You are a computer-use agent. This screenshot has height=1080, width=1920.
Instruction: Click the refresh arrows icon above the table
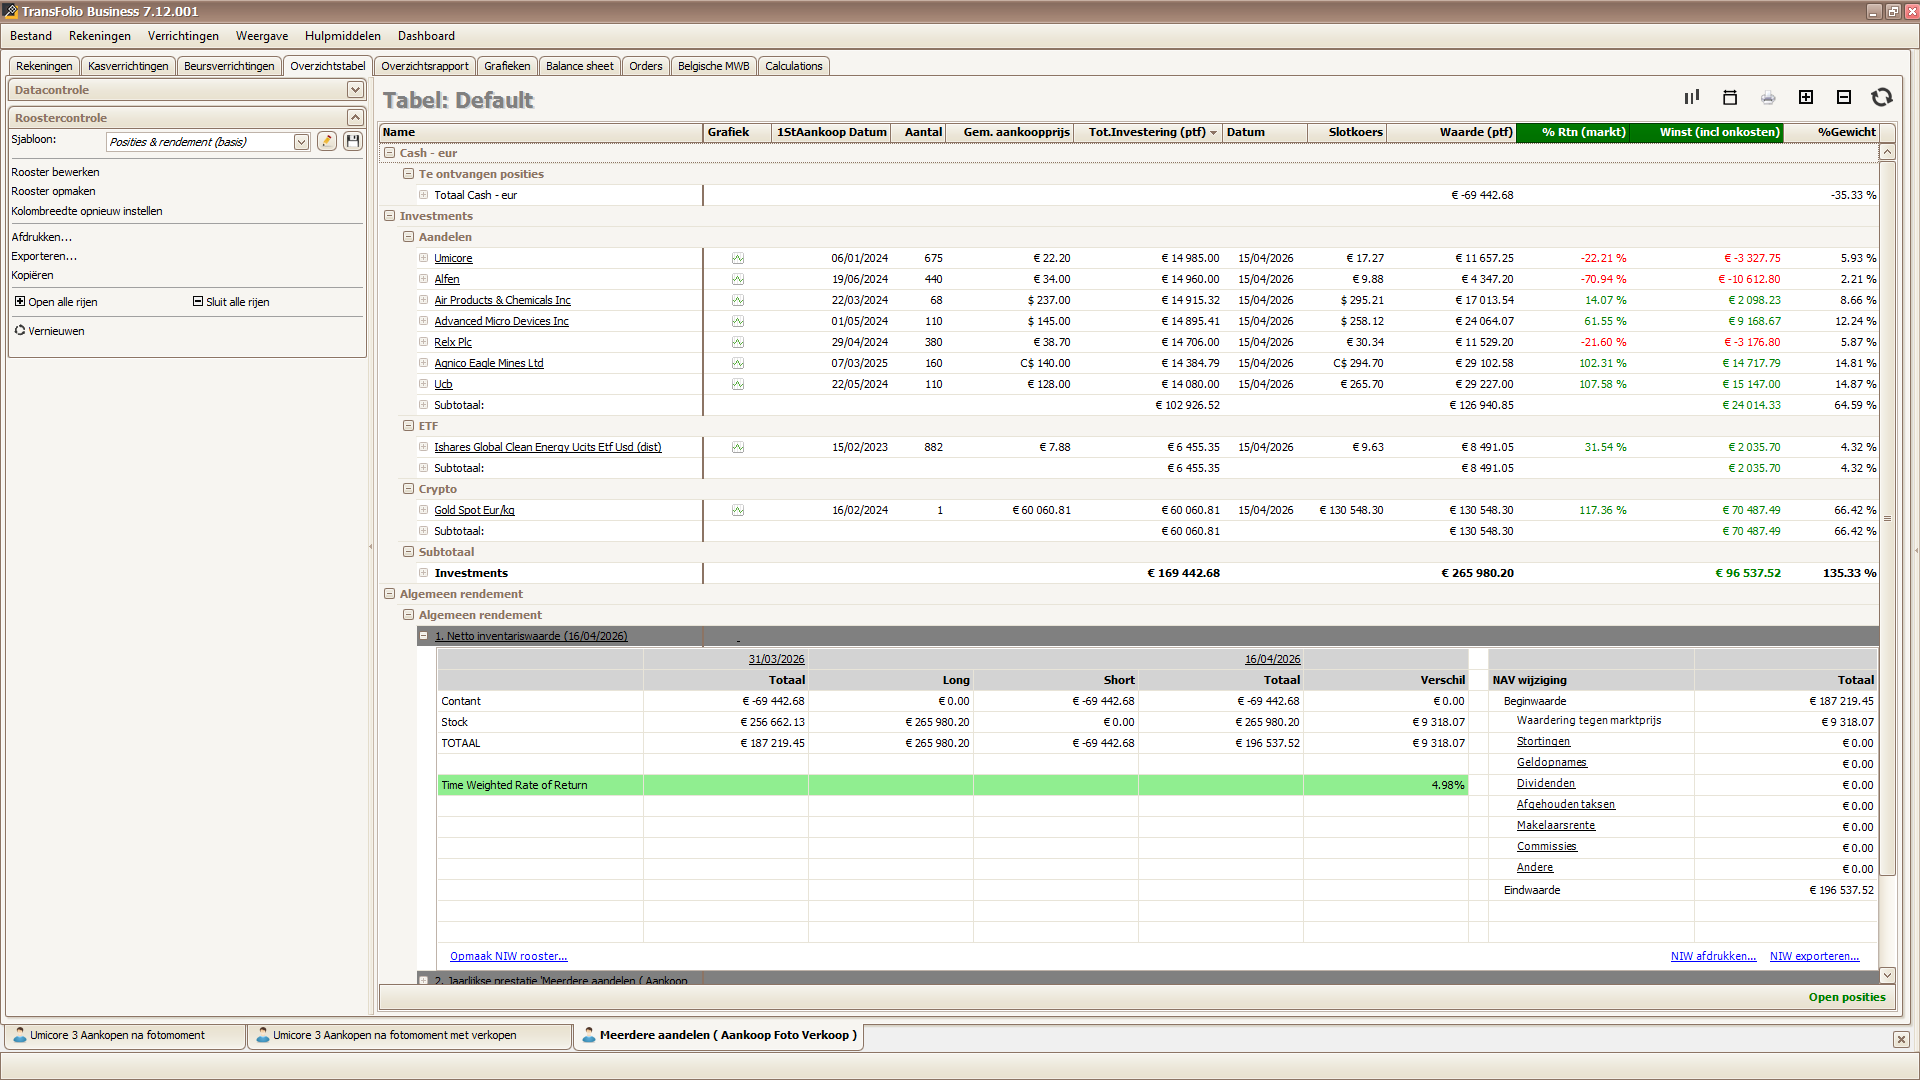point(1881,97)
